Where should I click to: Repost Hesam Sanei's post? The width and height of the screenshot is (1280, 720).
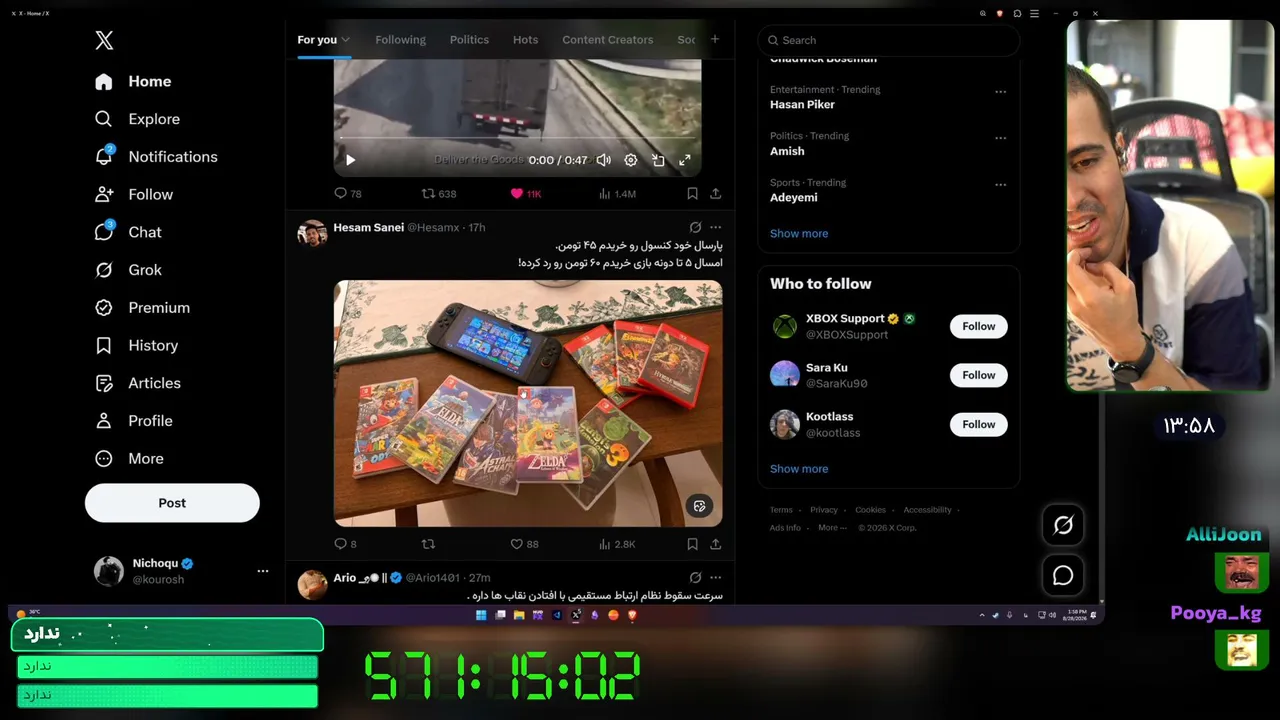(428, 544)
